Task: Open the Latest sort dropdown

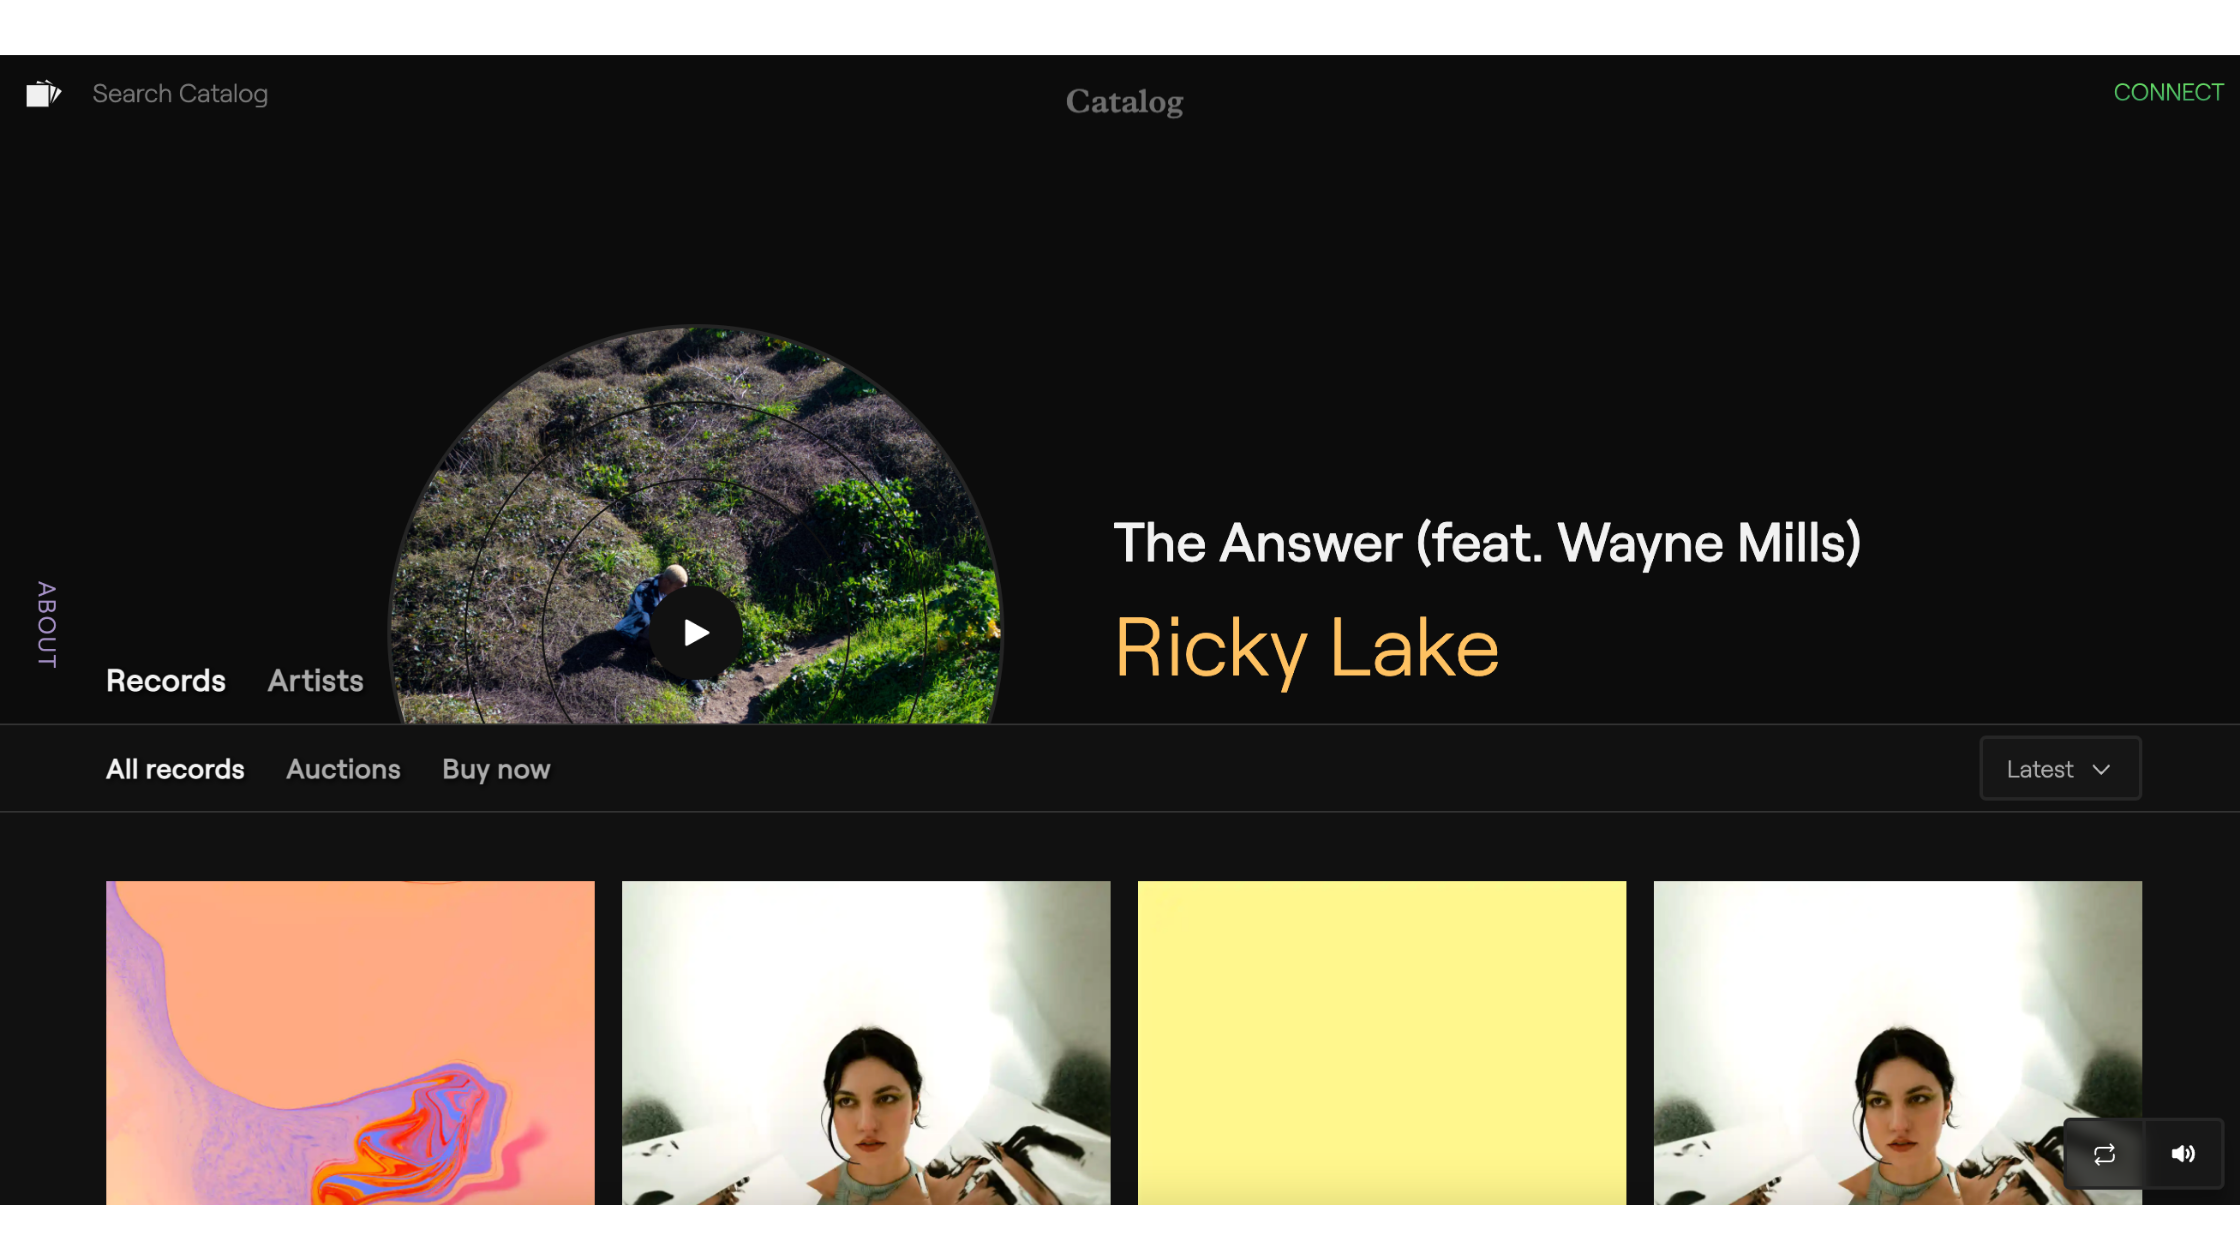Action: point(2059,769)
